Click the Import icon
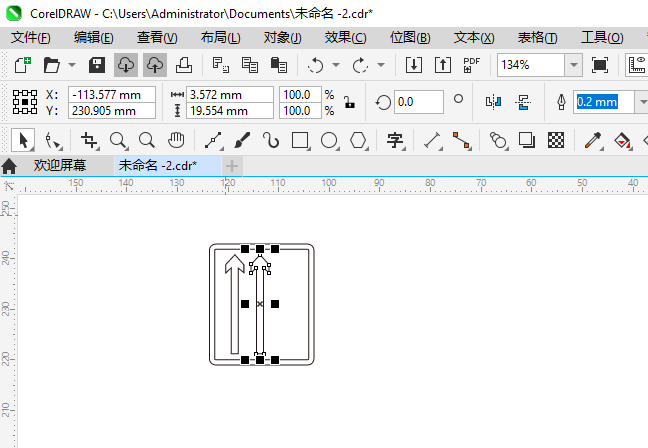Viewport: 648px width, 448px height. pyautogui.click(x=414, y=65)
